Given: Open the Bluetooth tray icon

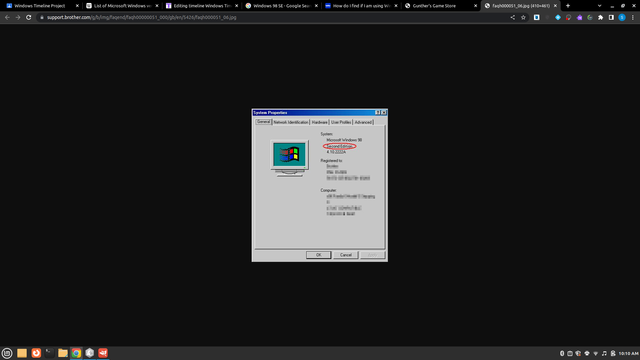Looking at the screenshot, I should tap(562, 353).
